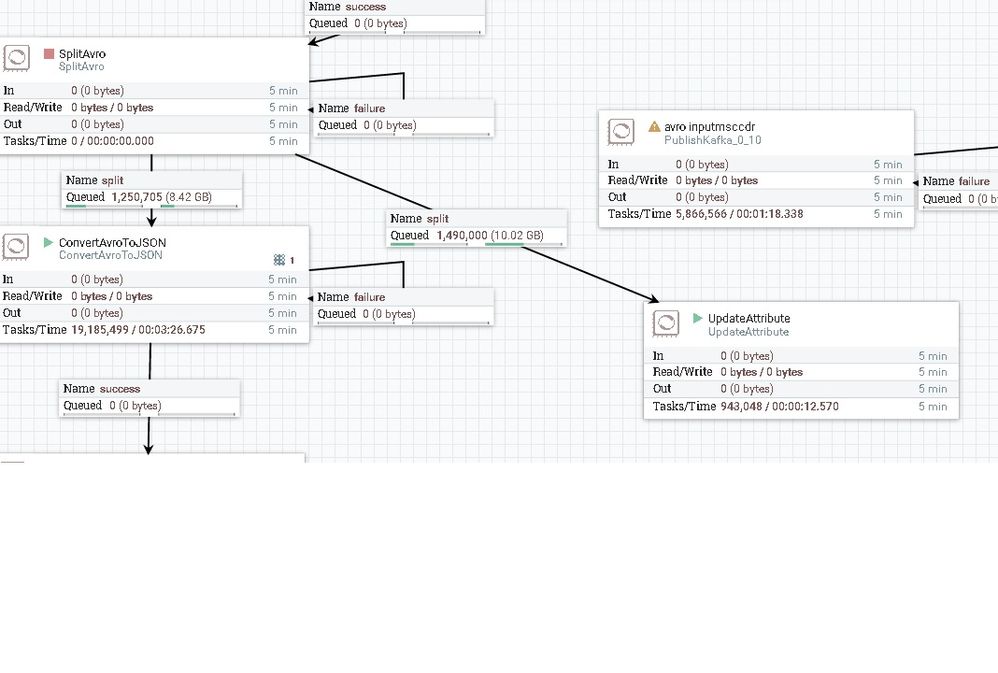
Task: Click the 'Read/Write' row of avro inputmsccdr
Action: point(756,181)
